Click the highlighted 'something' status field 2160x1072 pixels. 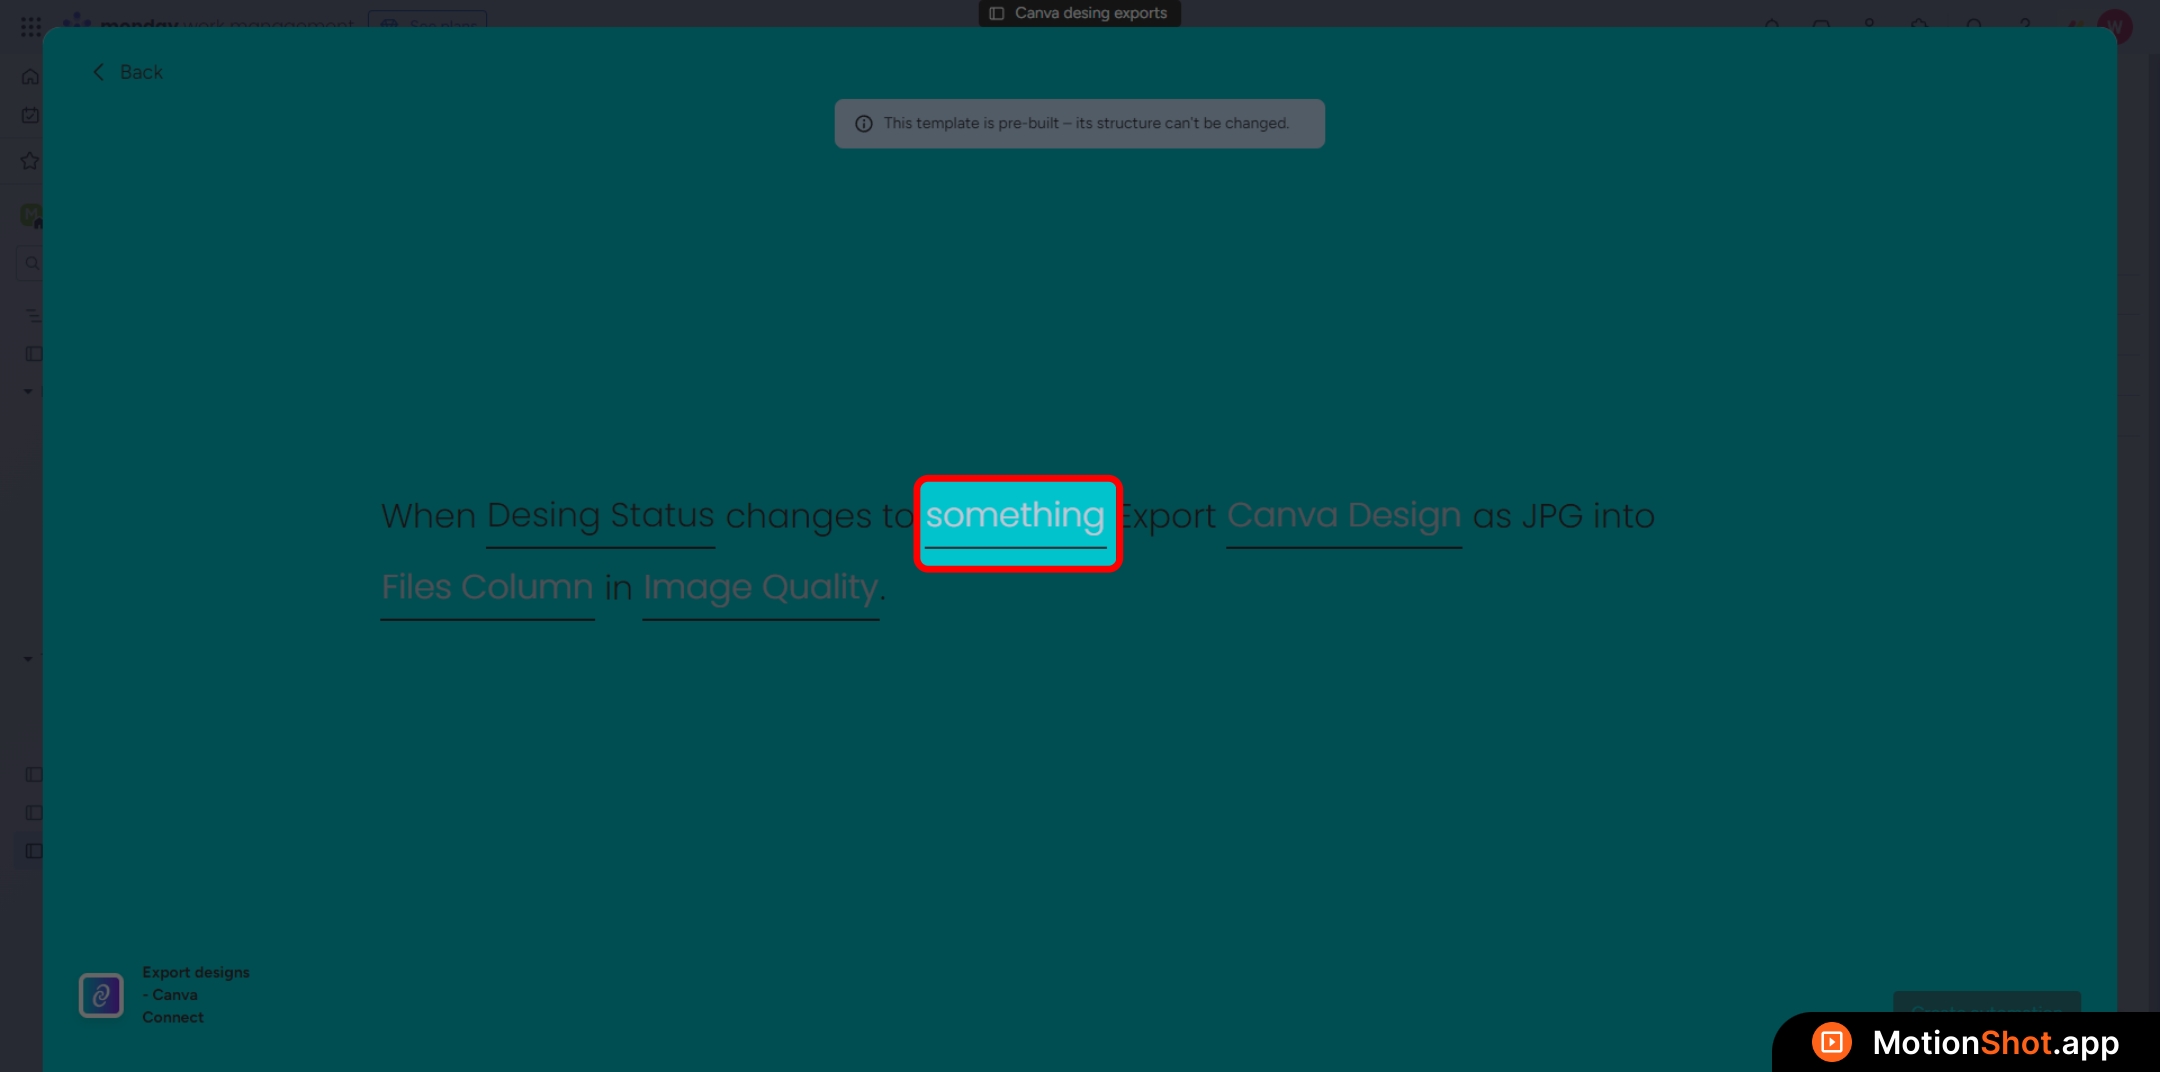[x=1015, y=517]
